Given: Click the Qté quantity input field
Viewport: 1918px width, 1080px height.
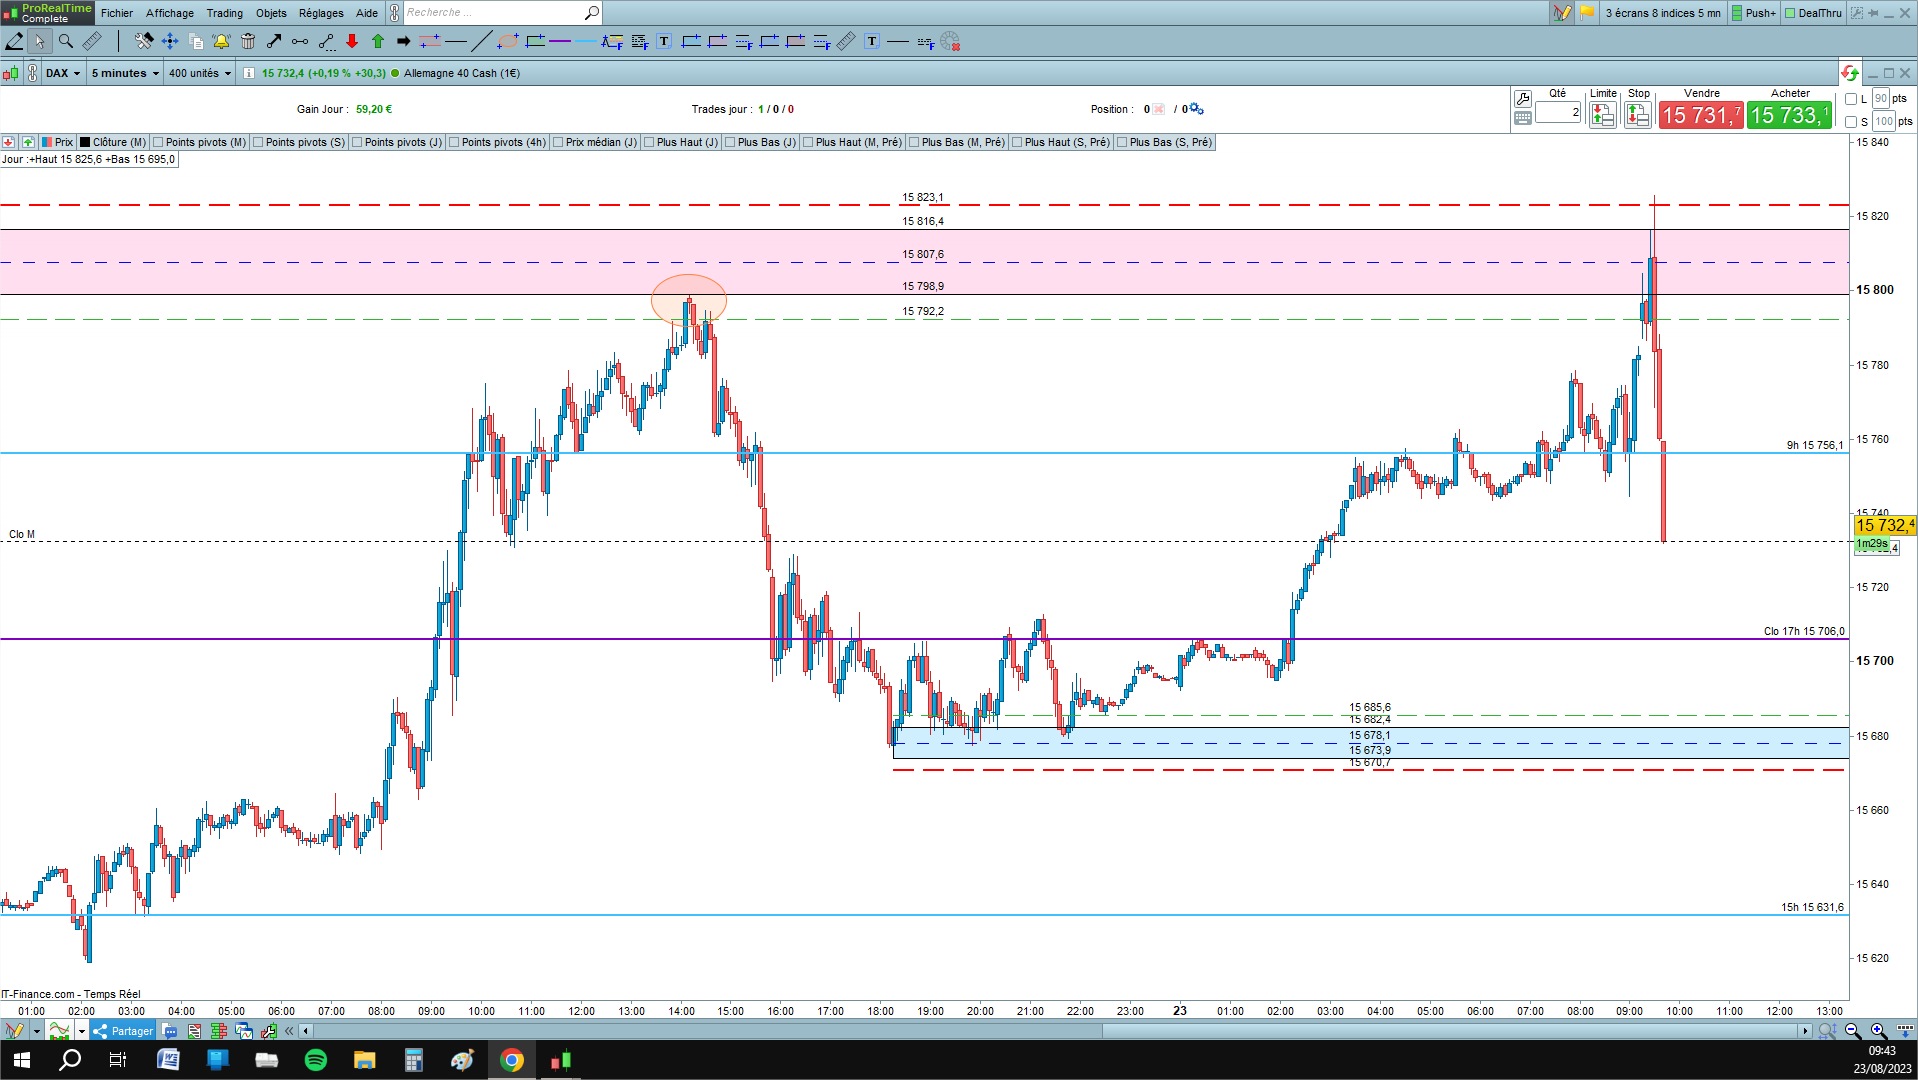Looking at the screenshot, I should click(x=1558, y=113).
